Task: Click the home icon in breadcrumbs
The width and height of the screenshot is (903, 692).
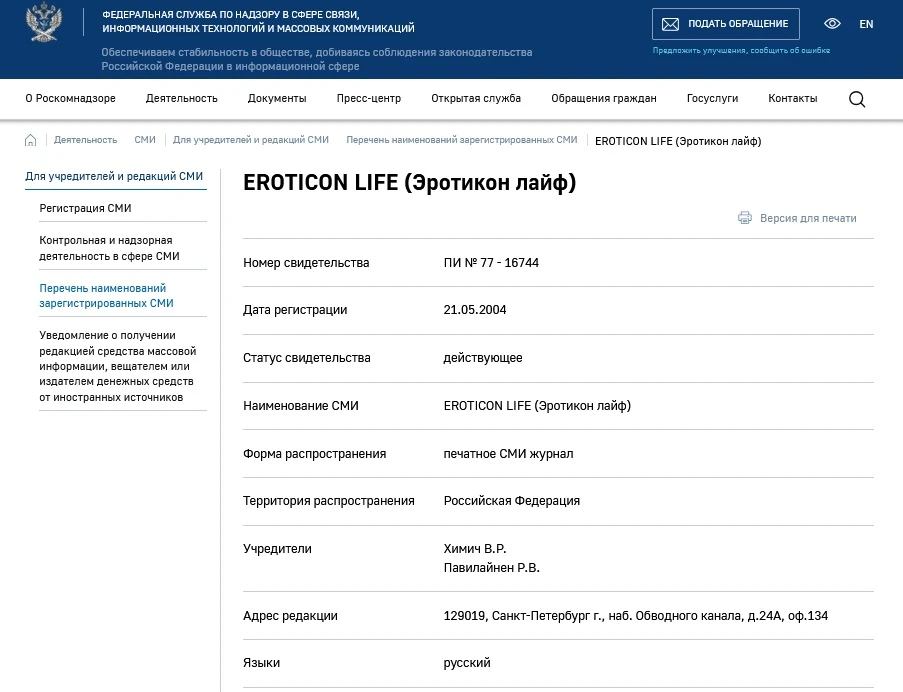Action: point(31,140)
